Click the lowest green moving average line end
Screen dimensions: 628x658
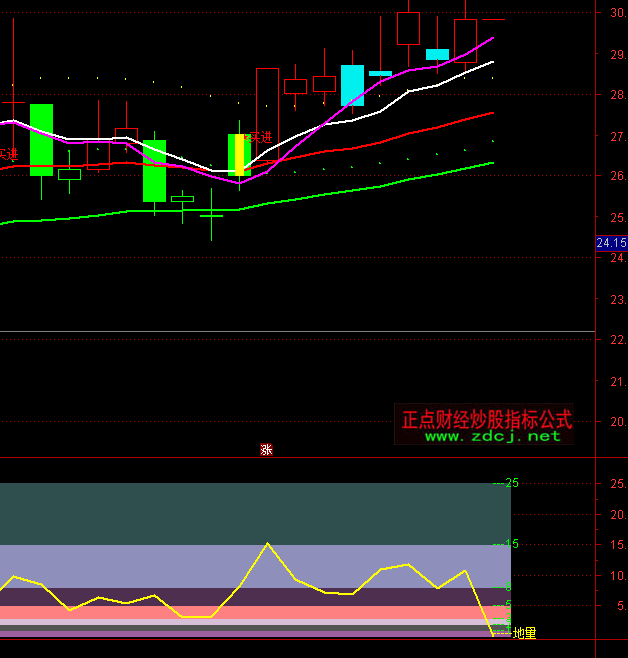492,162
